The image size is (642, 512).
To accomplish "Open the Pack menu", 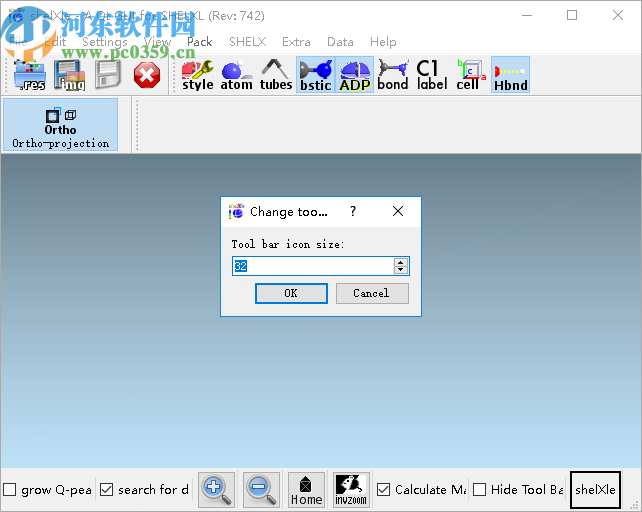I will tap(200, 42).
